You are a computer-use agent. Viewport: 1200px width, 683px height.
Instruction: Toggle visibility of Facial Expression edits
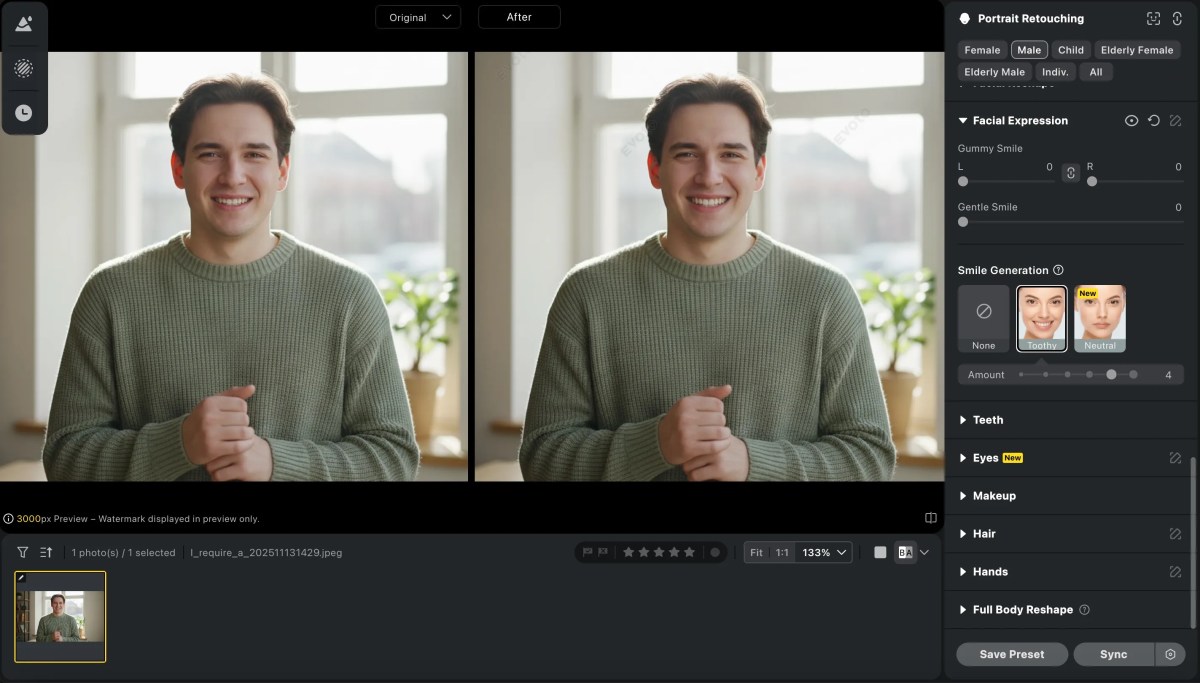(1131, 120)
